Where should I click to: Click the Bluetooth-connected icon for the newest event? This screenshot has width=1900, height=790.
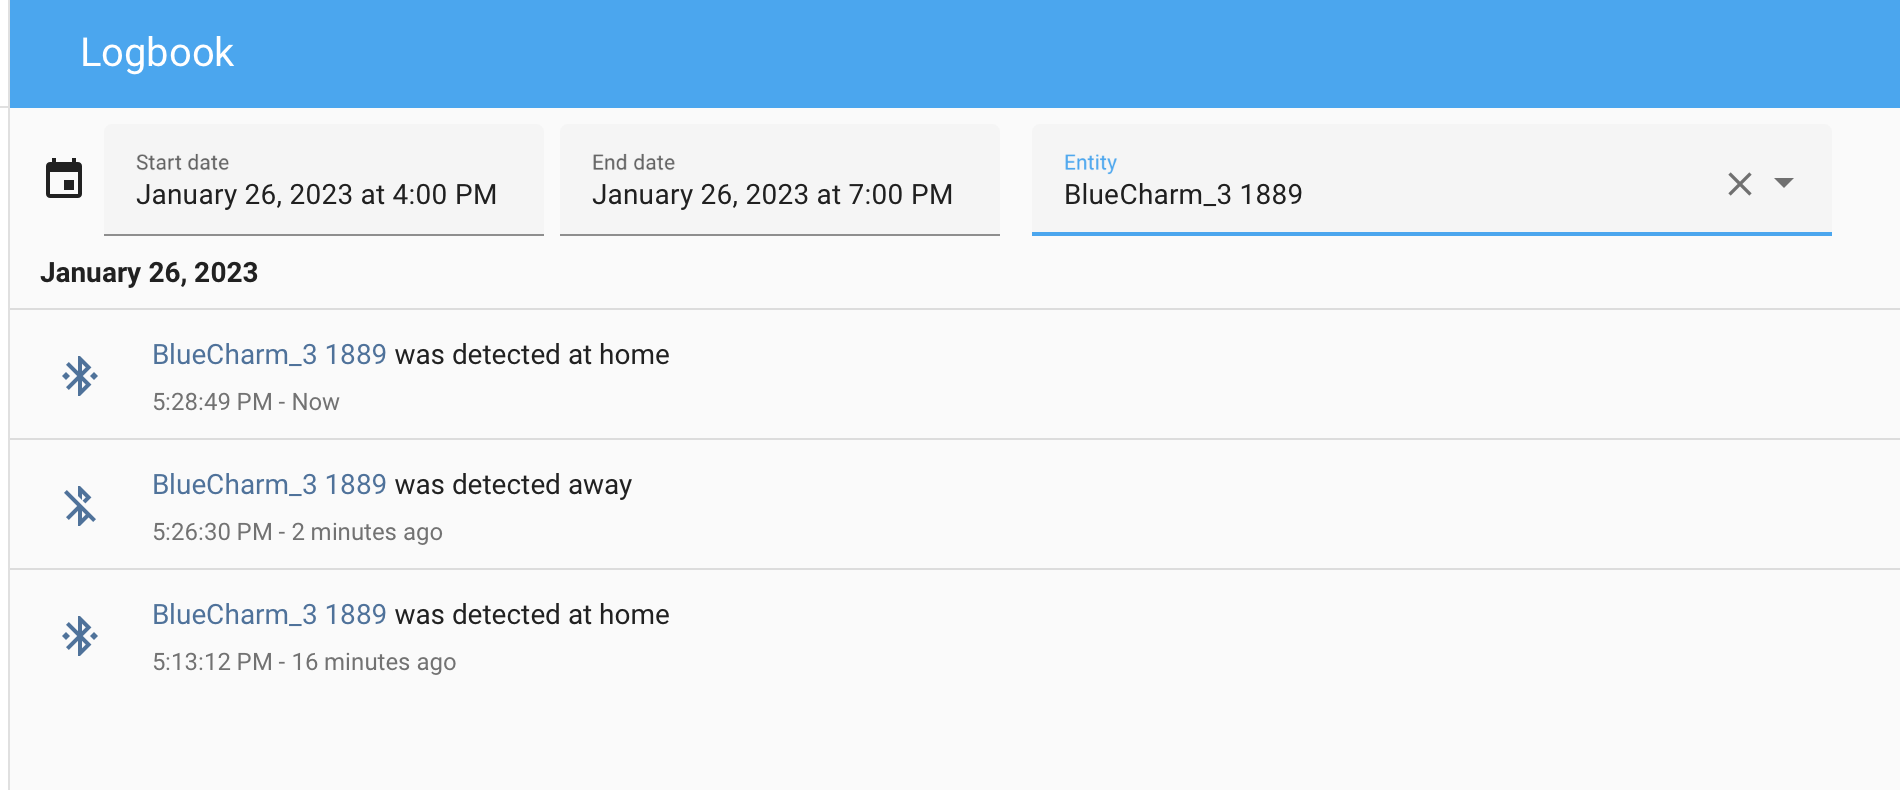tap(80, 375)
